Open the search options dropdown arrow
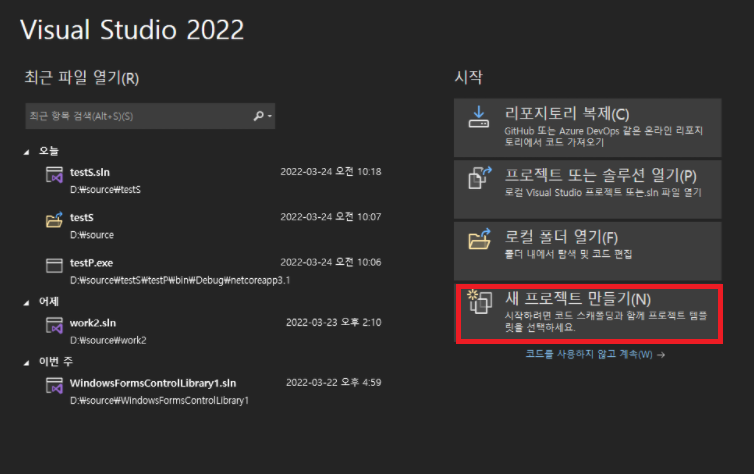The width and height of the screenshot is (754, 474). 270,116
